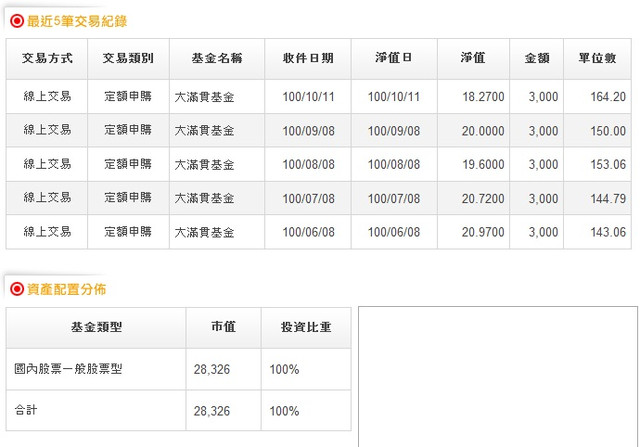Viewport: 640px width, 447px height.
Task: Click the empty chart panel beside asset table
Action: coord(498,376)
